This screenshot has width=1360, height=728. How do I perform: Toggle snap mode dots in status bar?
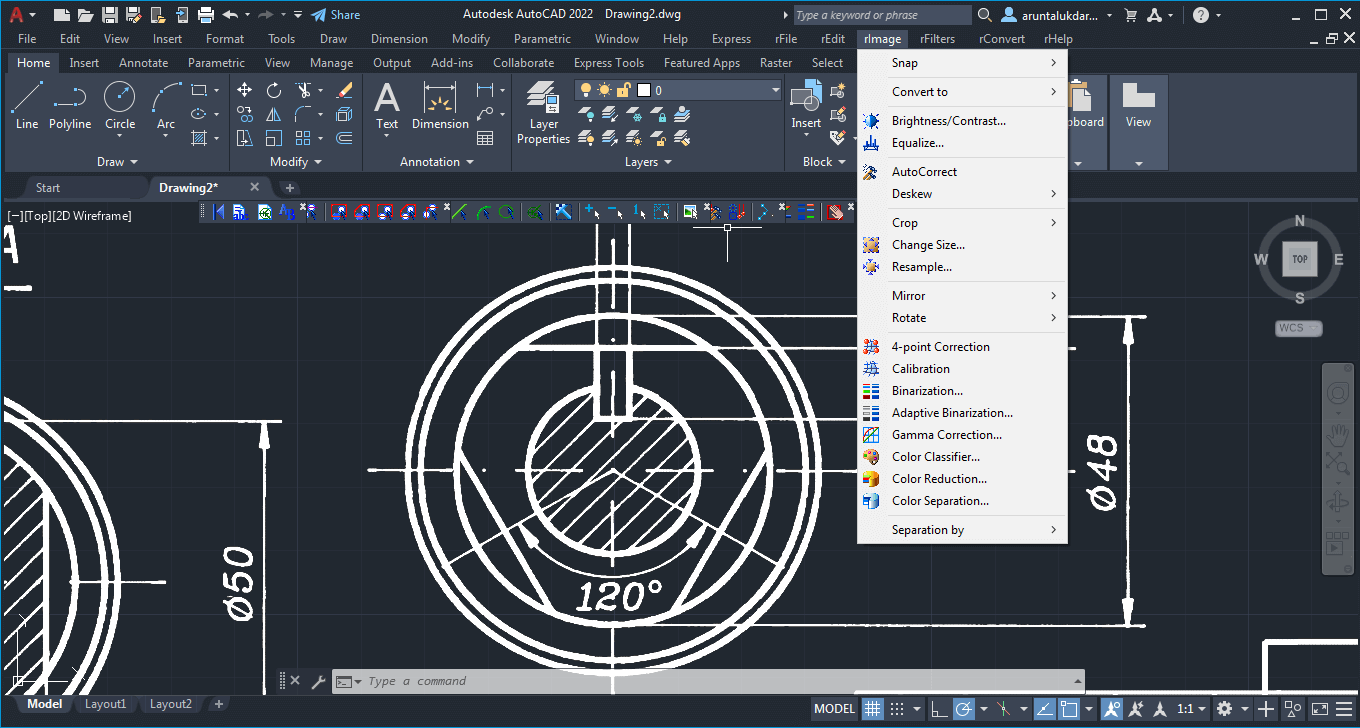[x=897, y=709]
